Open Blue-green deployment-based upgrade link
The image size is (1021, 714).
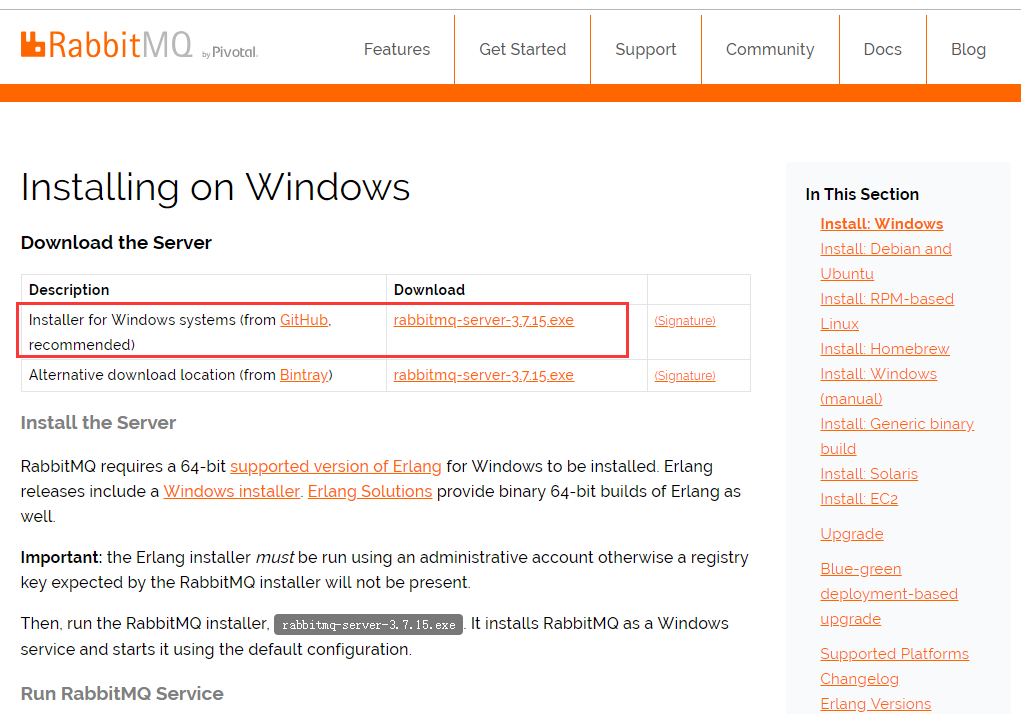(x=889, y=594)
